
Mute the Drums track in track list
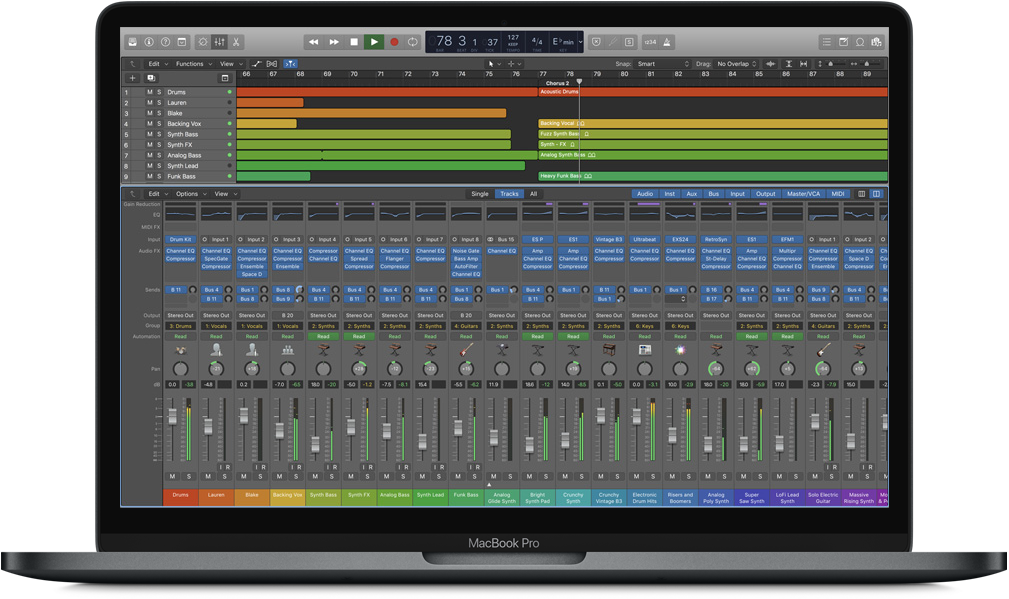[150, 92]
